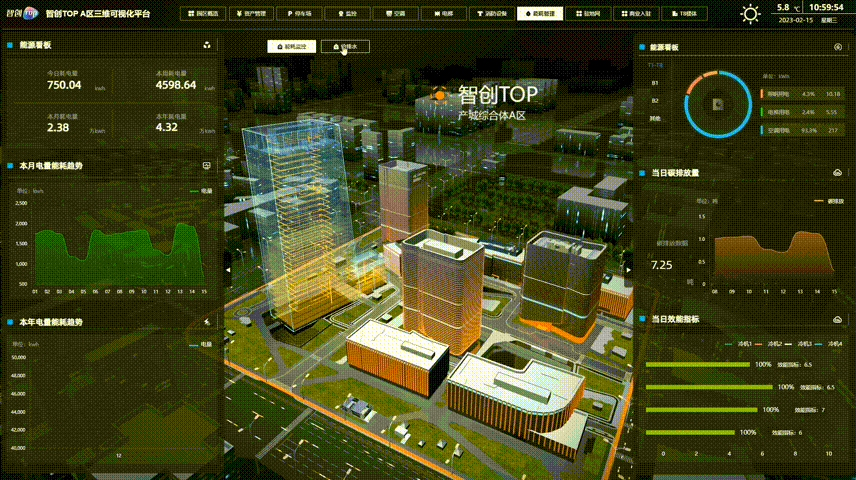The height and width of the screenshot is (480, 856).
Task: Click icon beside 本月电量能耗趋势 title
Action: 206,164
